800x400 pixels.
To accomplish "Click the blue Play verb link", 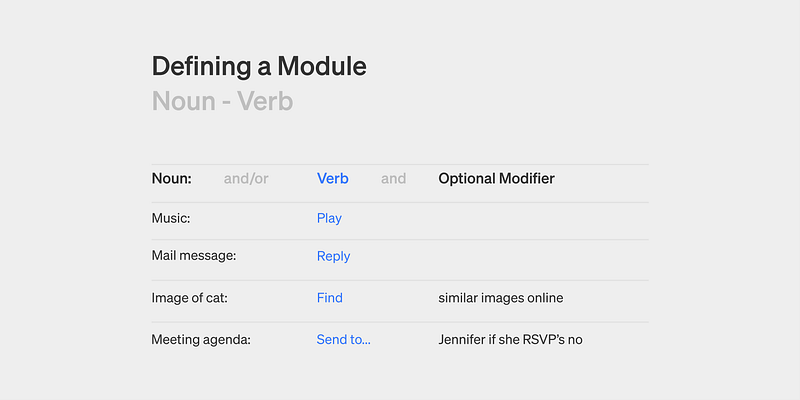I will point(329,218).
